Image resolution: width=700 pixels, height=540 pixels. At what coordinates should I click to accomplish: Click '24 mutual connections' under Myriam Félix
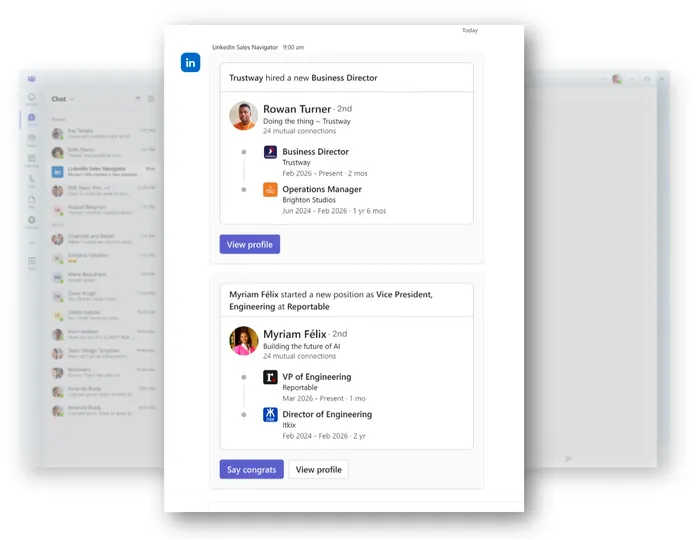[299, 356]
